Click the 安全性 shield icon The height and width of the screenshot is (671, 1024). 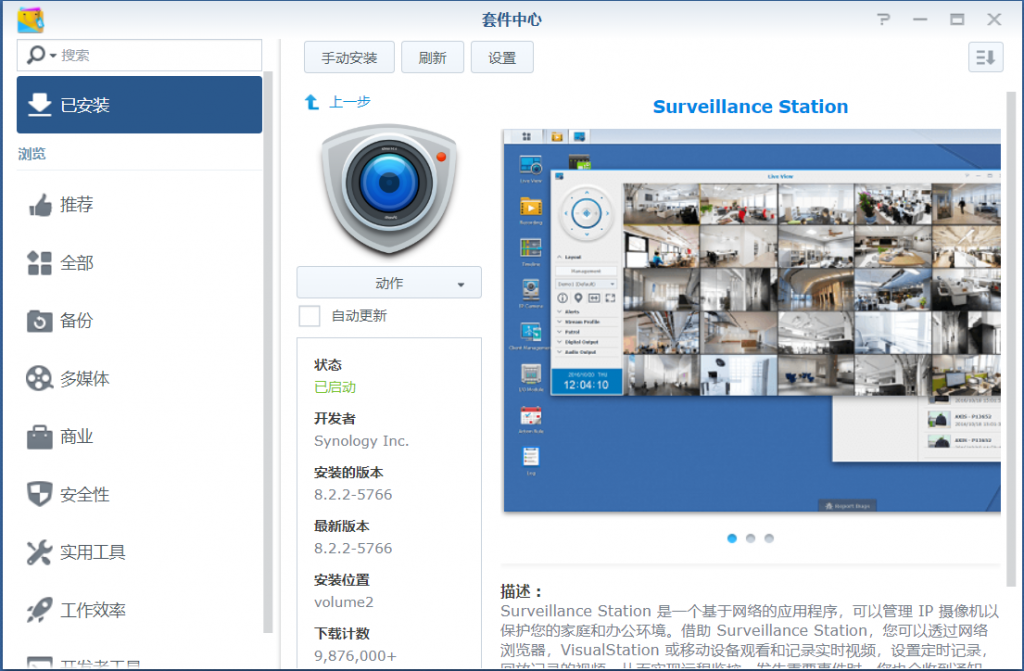click(x=39, y=494)
